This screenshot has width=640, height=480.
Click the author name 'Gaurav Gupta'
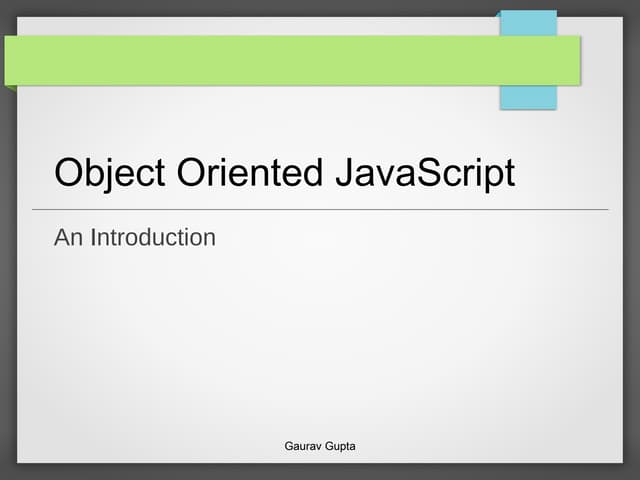pos(320,445)
